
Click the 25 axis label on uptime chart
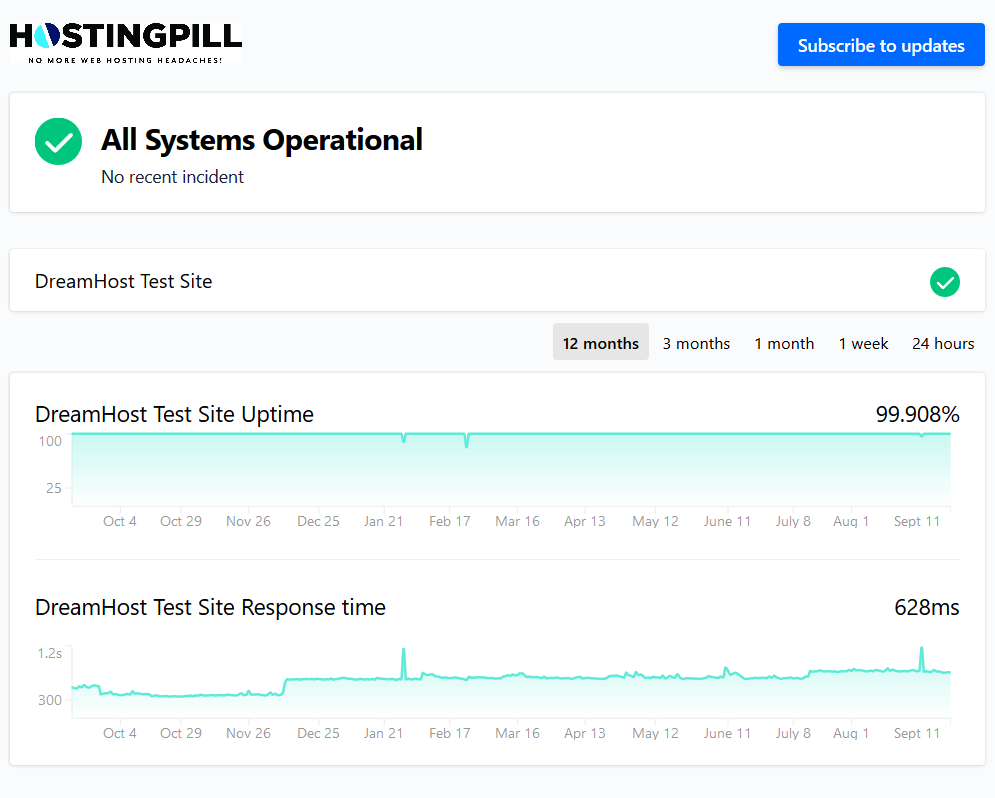pyautogui.click(x=53, y=488)
